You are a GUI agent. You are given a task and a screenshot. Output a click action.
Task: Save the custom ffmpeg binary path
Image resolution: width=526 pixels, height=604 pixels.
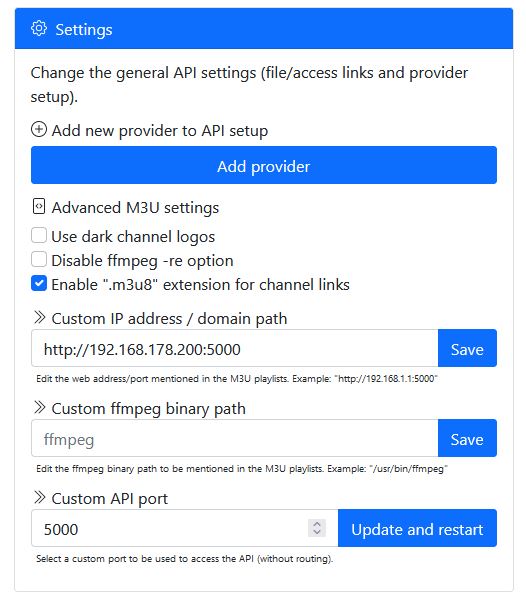coord(467,438)
